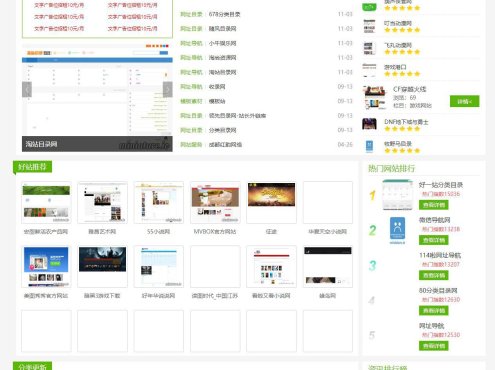Click the 好站推荐 section header
The width and height of the screenshot is (495, 370).
point(32,167)
